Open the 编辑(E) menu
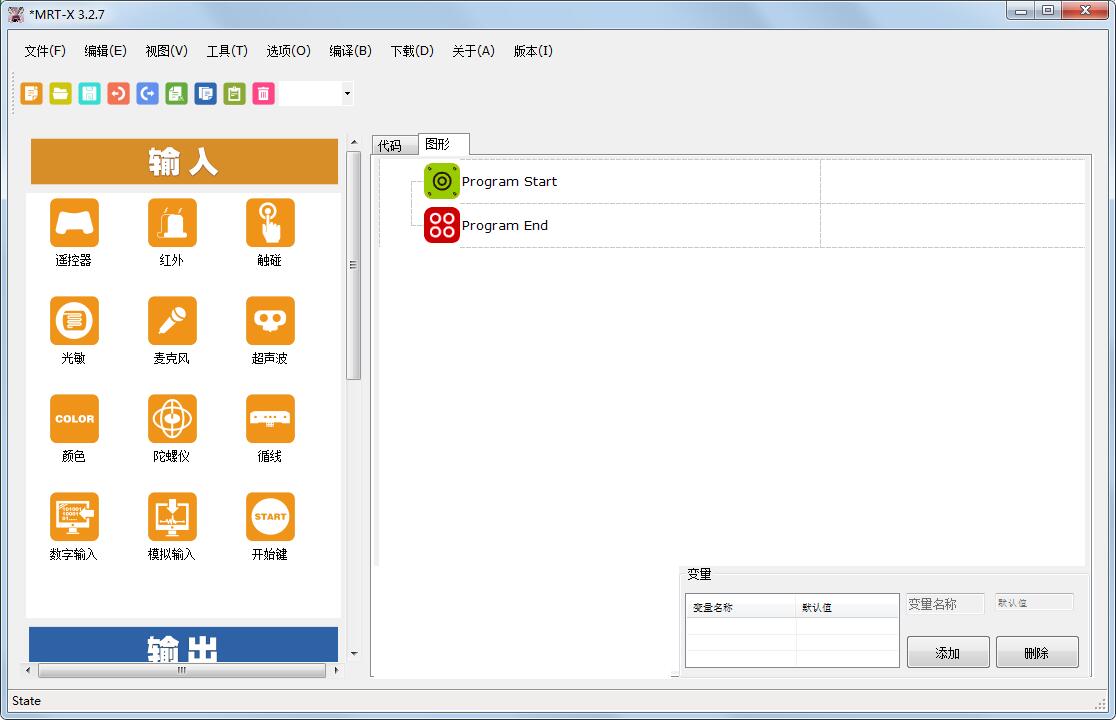Viewport: 1116px width, 720px height. point(105,51)
